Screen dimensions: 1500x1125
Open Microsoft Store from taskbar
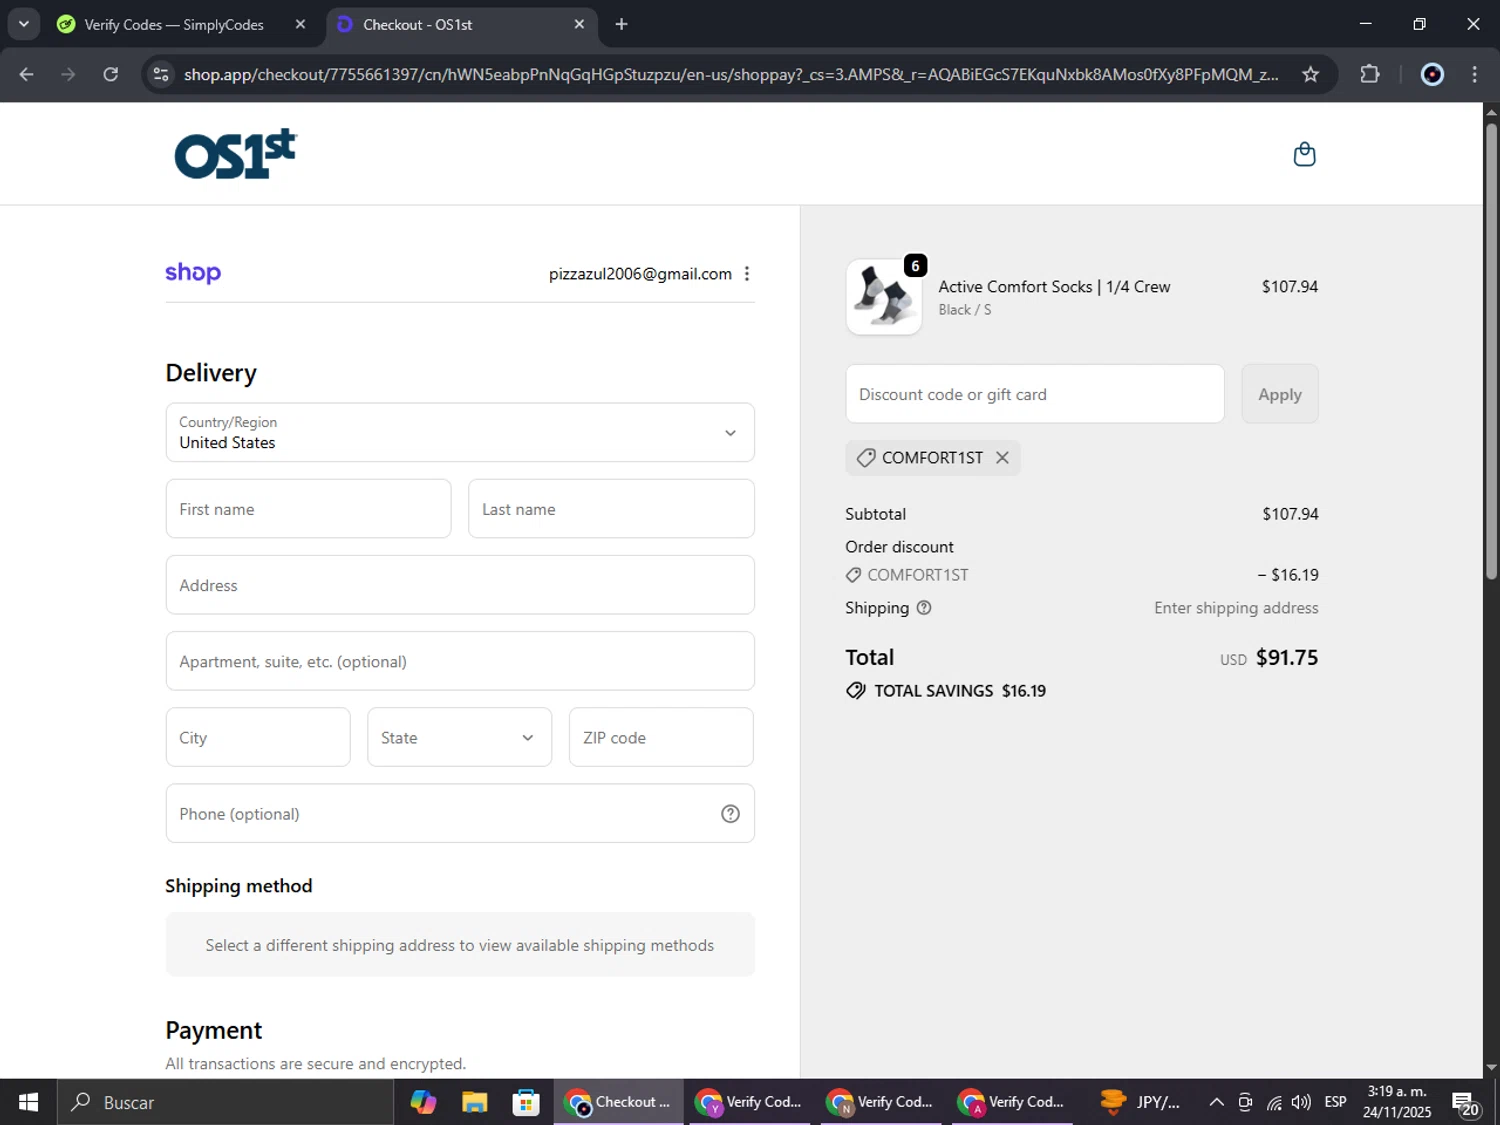[526, 1102]
